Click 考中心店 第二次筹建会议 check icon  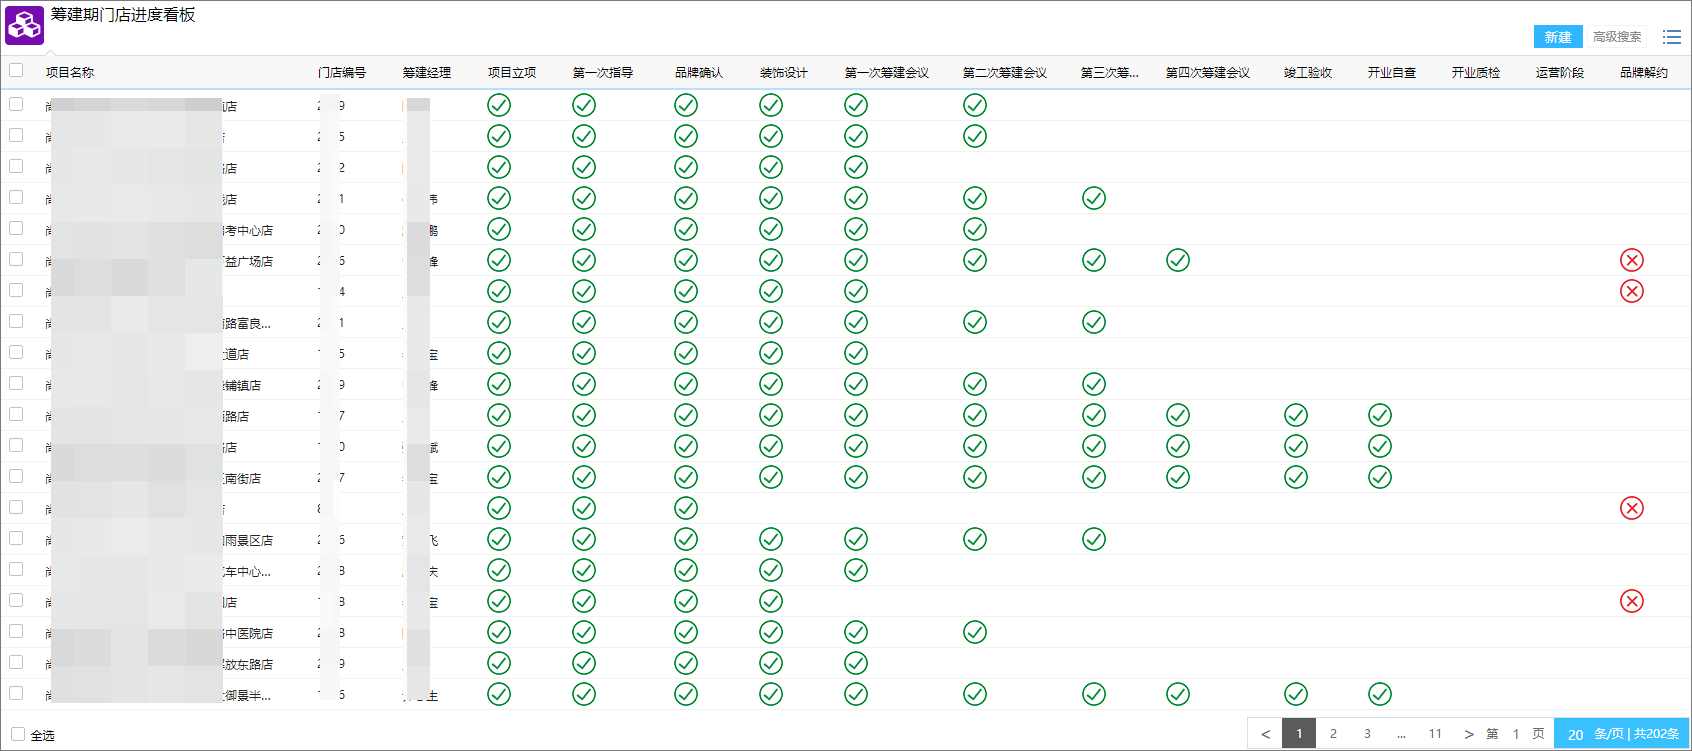coord(975,229)
